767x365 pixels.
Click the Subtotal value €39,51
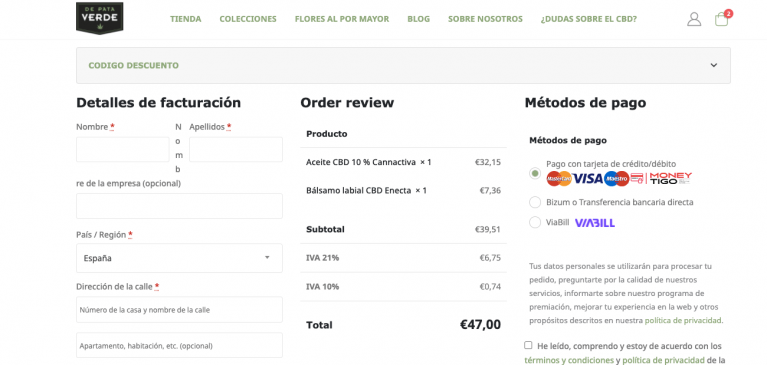[x=488, y=229]
